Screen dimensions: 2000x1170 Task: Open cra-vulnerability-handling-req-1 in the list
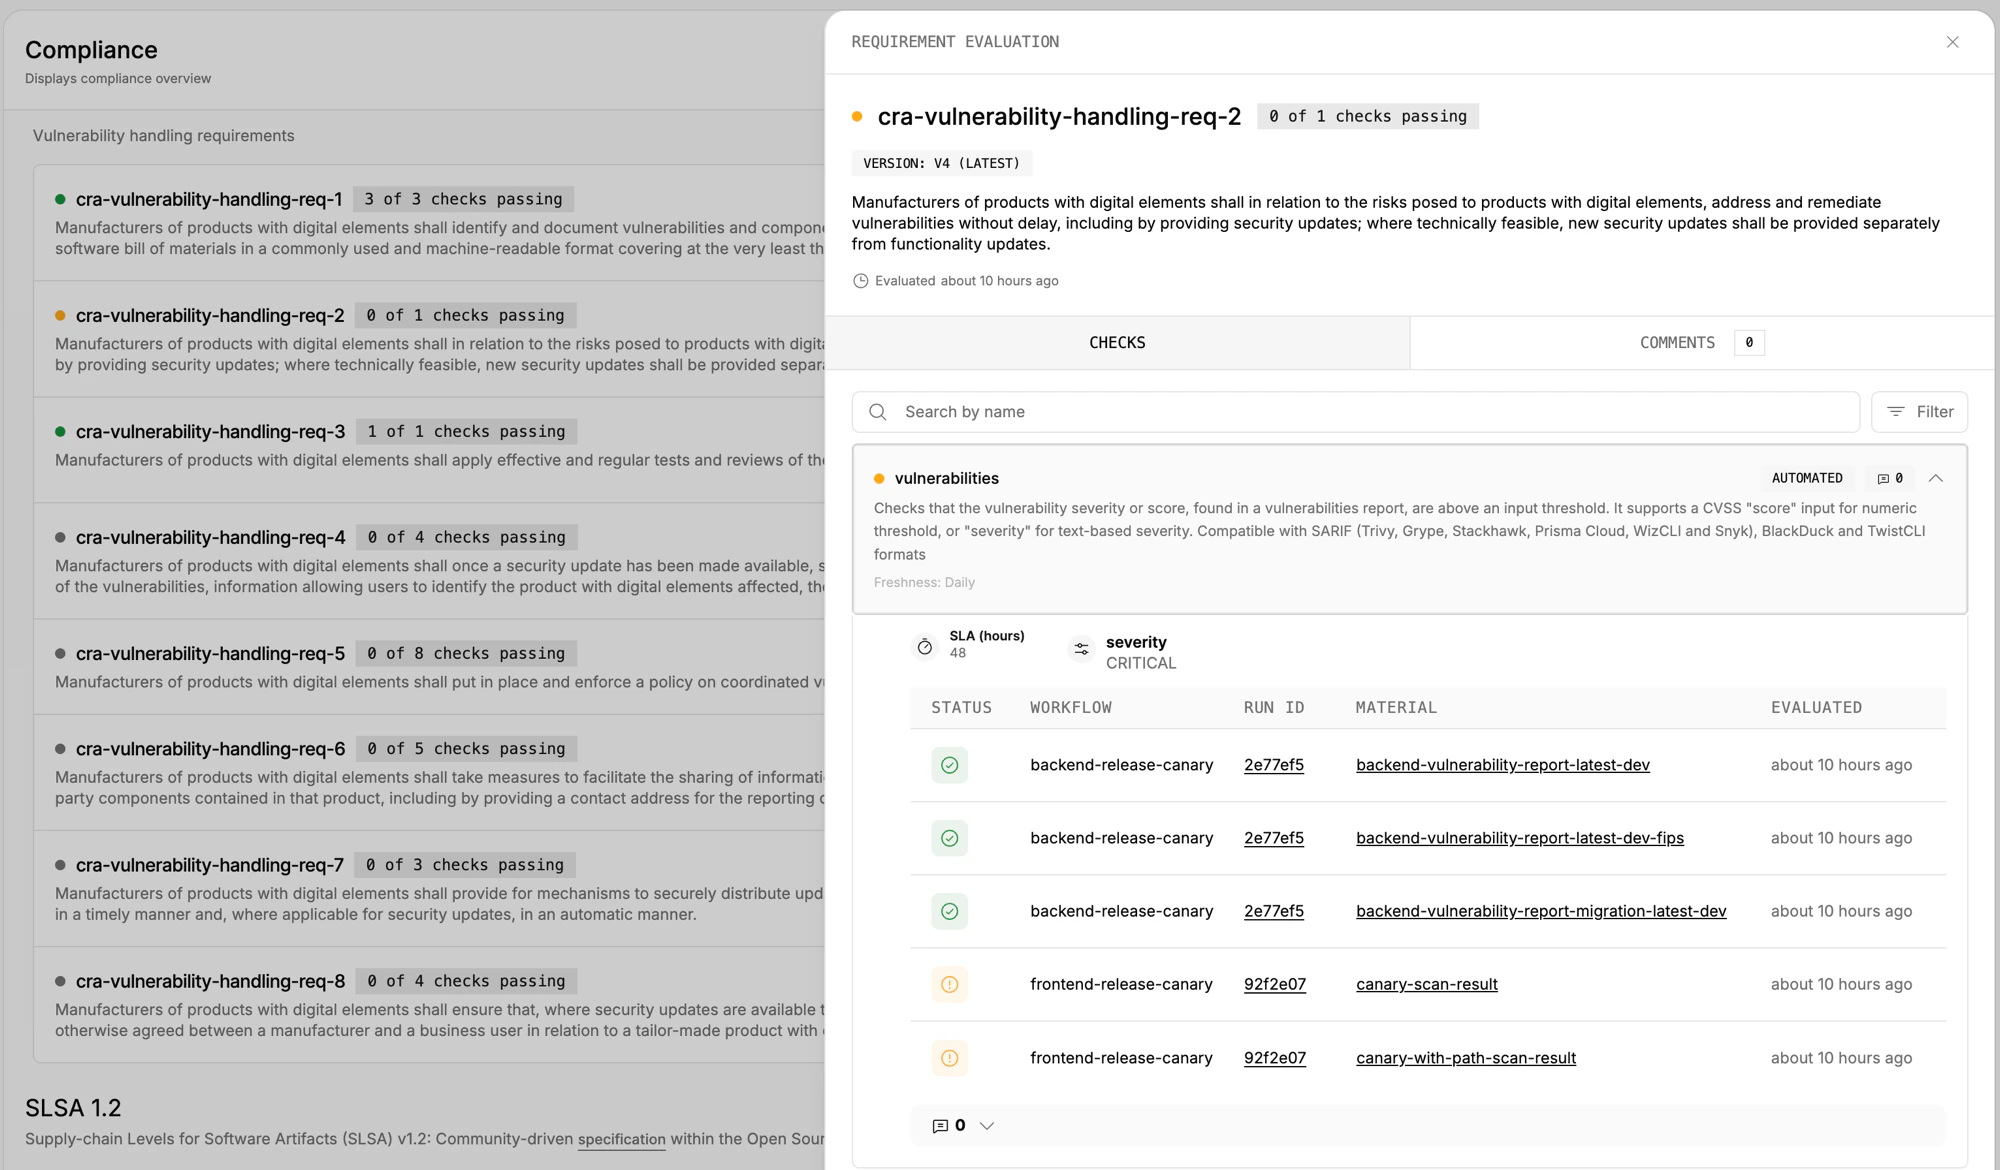(209, 199)
